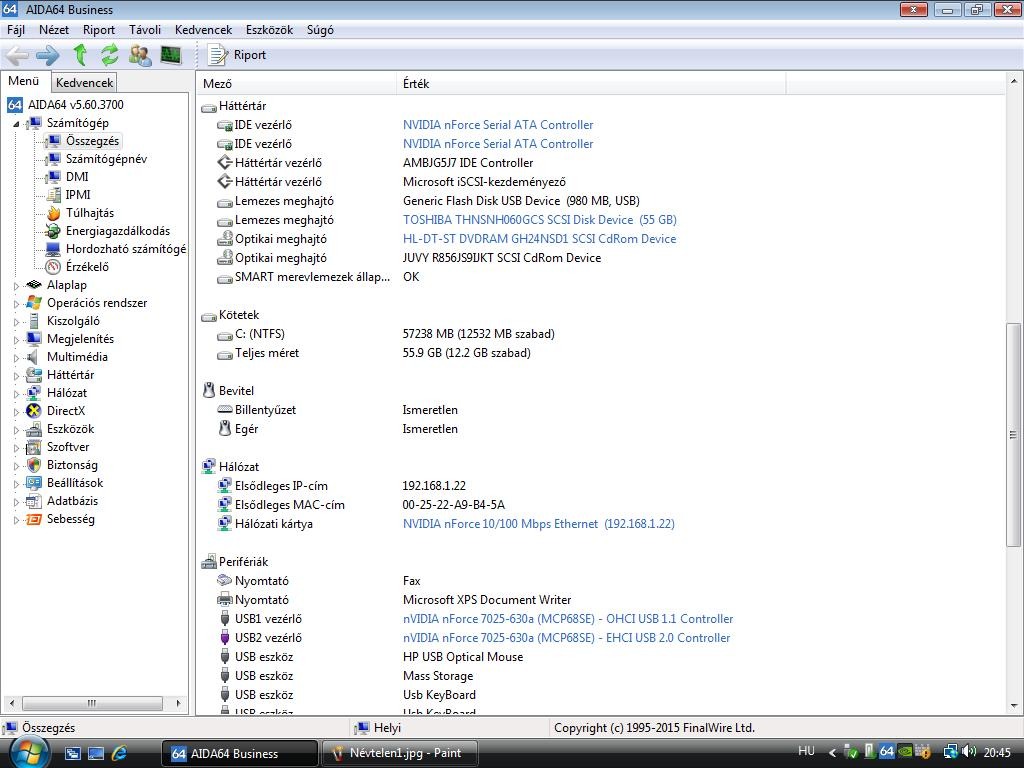Open the Nézet menu
The image size is (1024, 768).
[x=54, y=30]
